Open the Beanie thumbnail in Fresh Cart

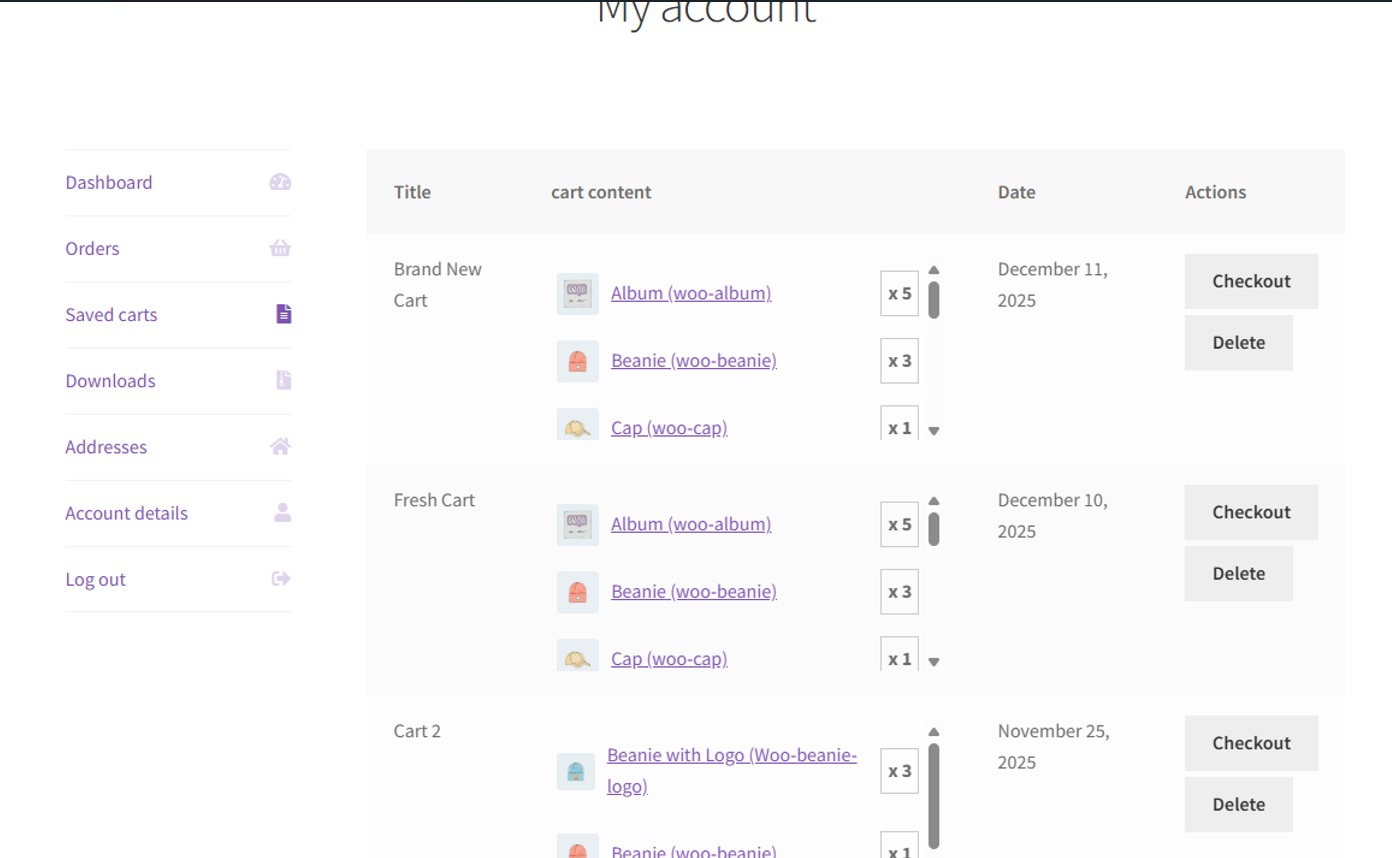(577, 592)
